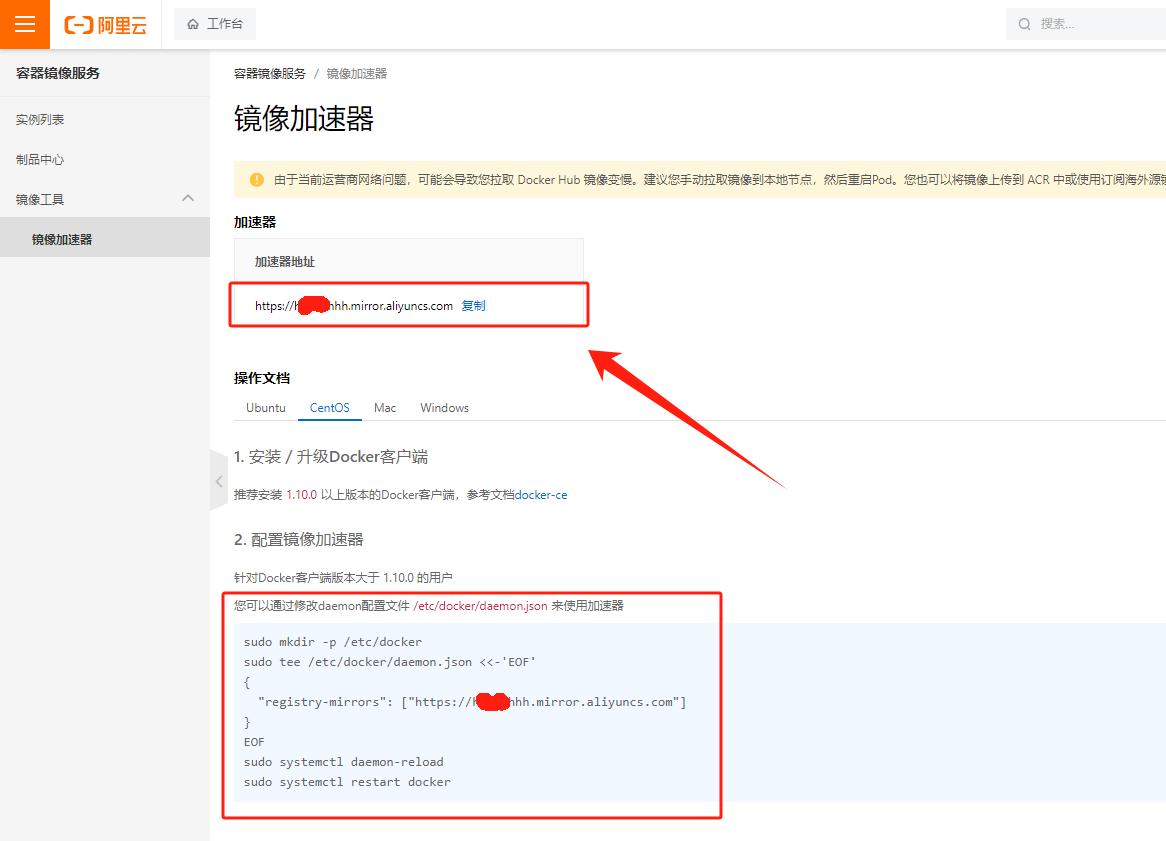1166x841 pixels.
Task: Open the docker-ce documentation link
Action: point(541,494)
